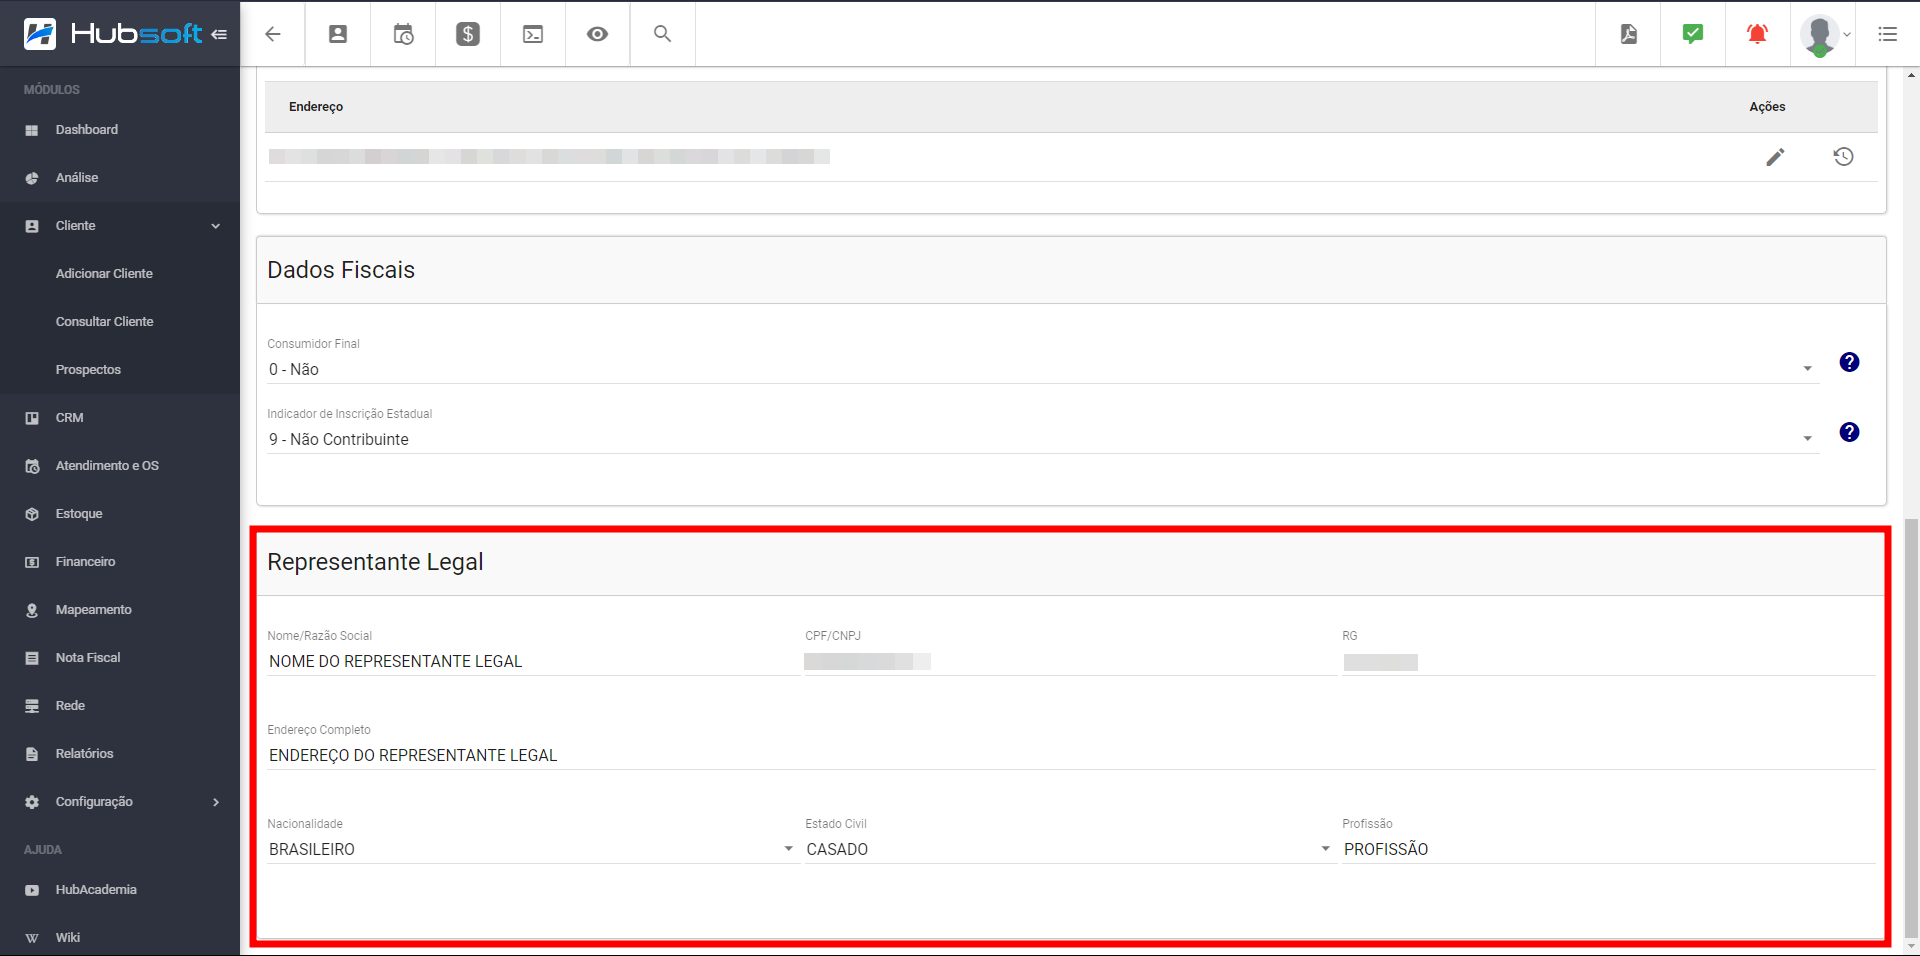Click the back arrow in the toolbar
Screen dimensions: 1920x956
(273, 34)
